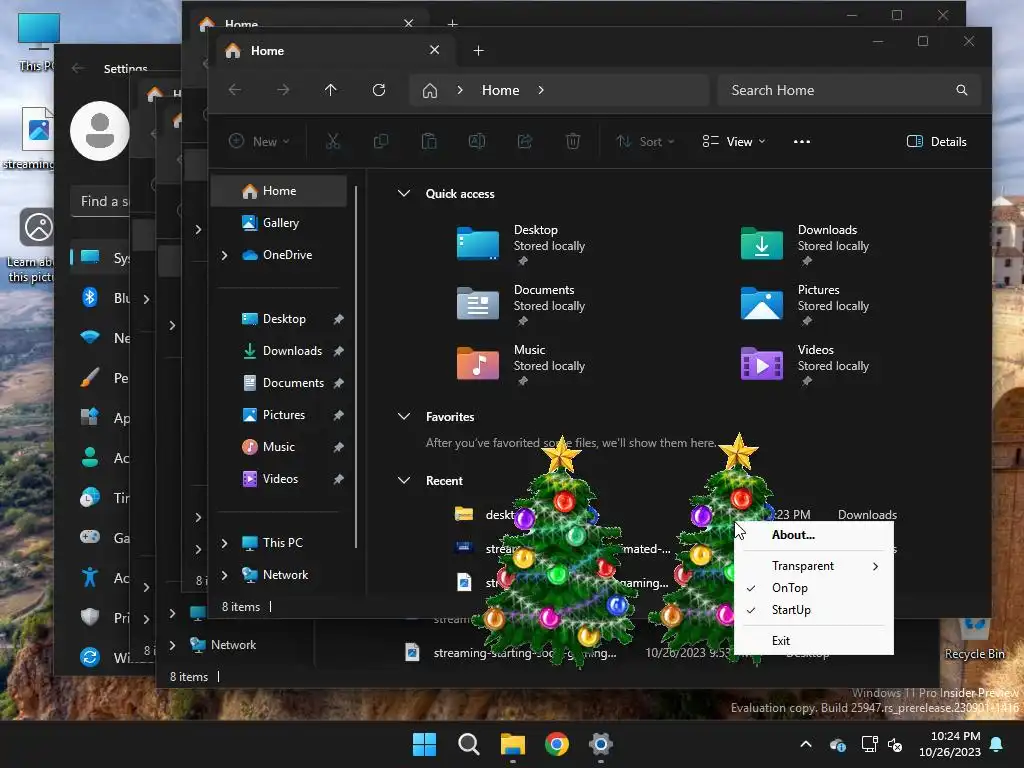Collapse the Quick access section
Screen dimensions: 1024x768
(404, 193)
